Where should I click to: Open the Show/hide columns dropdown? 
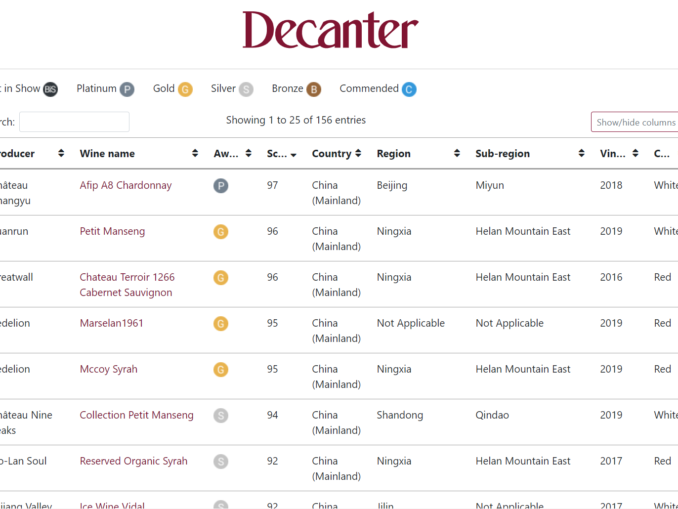635,123
